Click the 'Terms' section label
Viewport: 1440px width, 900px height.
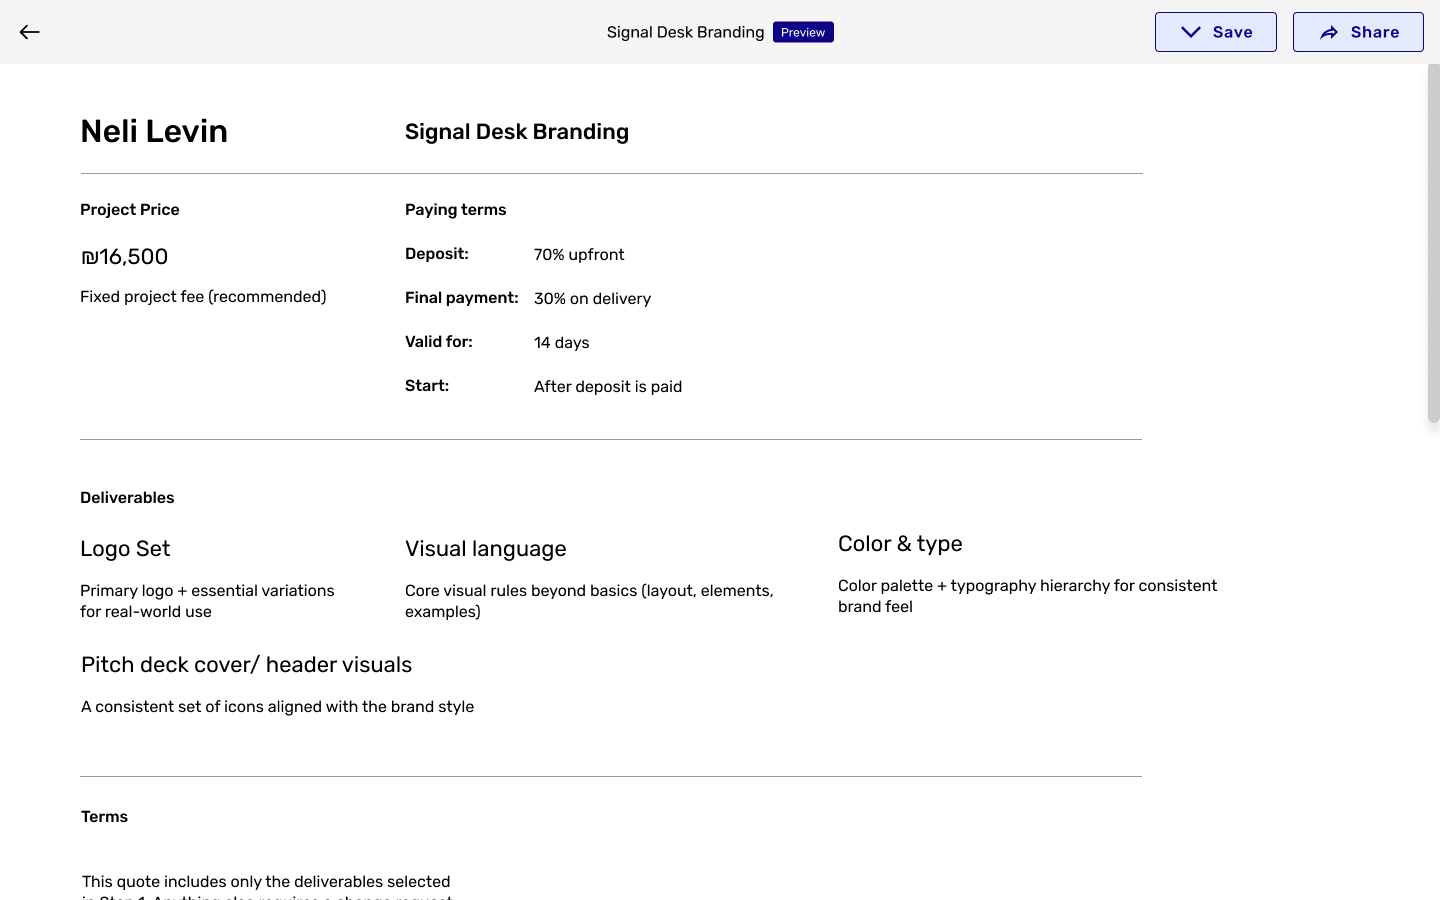click(104, 817)
